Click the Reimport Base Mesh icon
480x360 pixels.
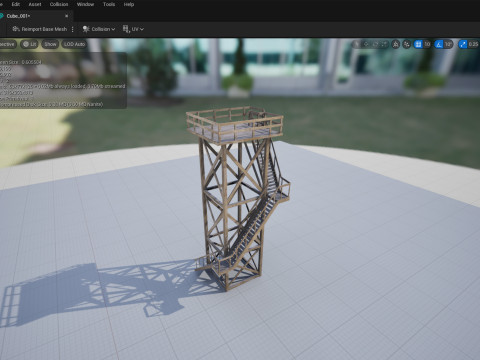click(16, 29)
